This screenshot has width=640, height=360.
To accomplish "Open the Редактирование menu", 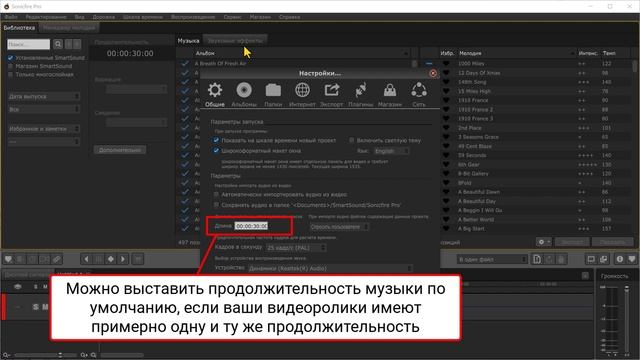I will point(46,17).
